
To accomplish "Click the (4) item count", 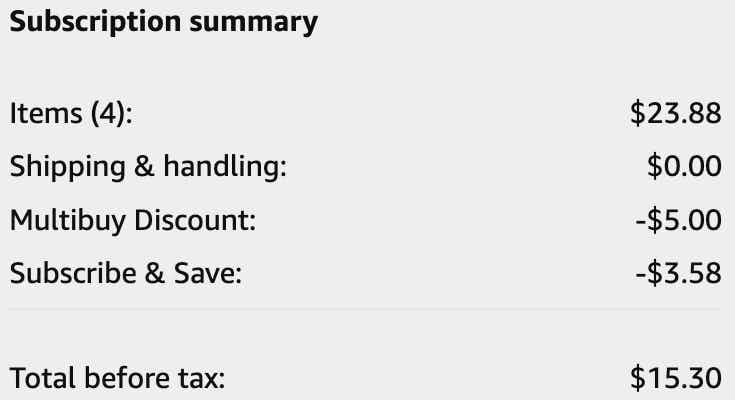I will click(108, 113).
